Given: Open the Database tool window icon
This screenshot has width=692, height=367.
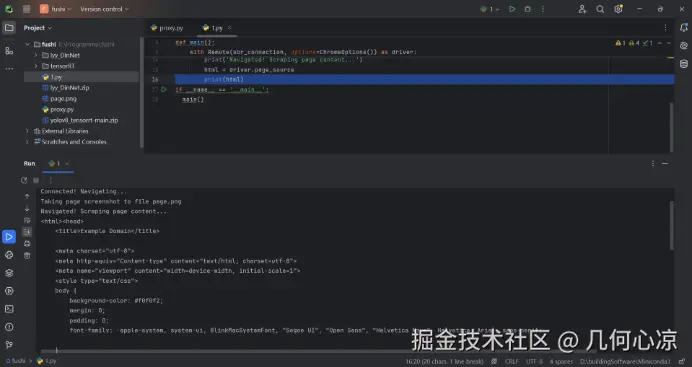Looking at the screenshot, I should (x=684, y=64).
